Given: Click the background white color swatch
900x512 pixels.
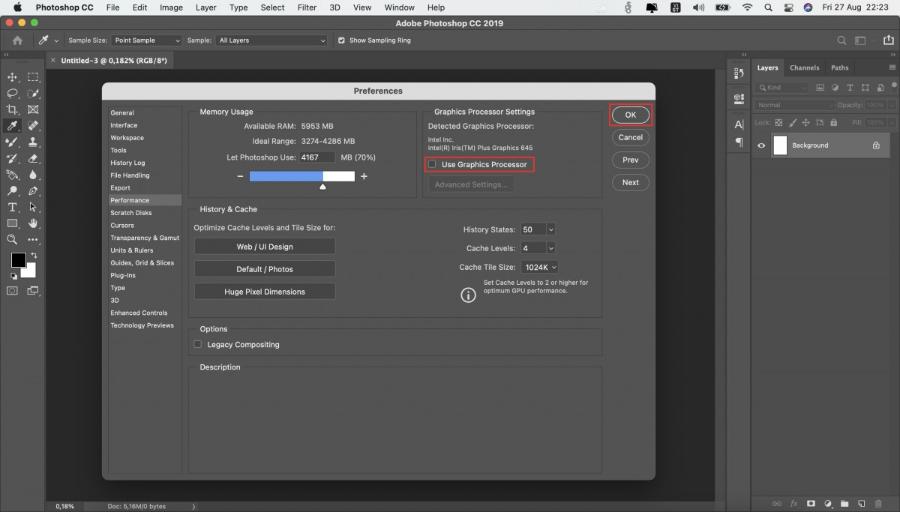Looking at the screenshot, I should 29,270.
